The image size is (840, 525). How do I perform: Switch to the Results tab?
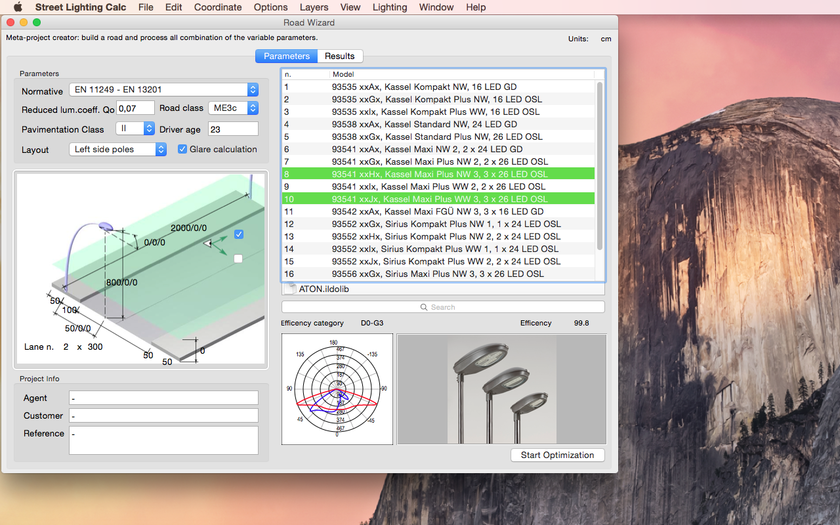[x=339, y=56]
